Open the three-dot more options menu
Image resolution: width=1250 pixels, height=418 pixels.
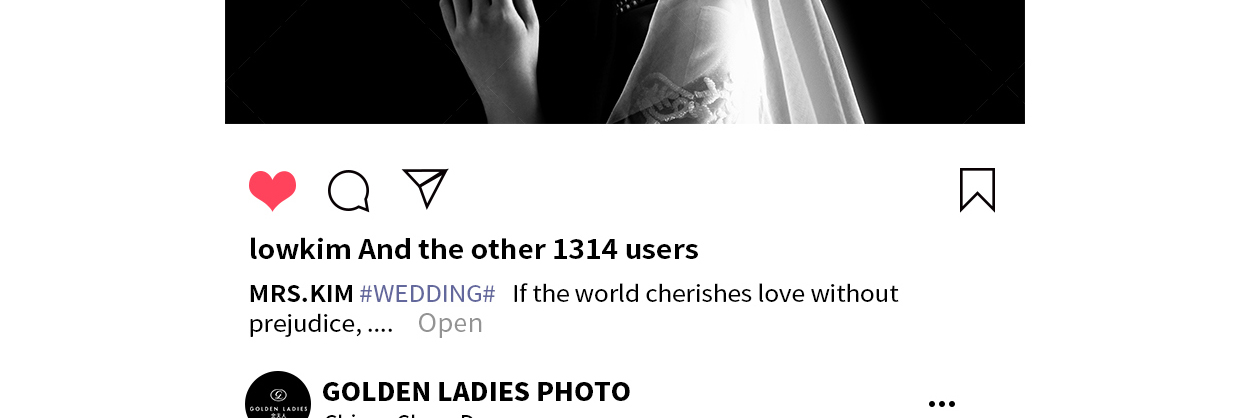(x=941, y=404)
